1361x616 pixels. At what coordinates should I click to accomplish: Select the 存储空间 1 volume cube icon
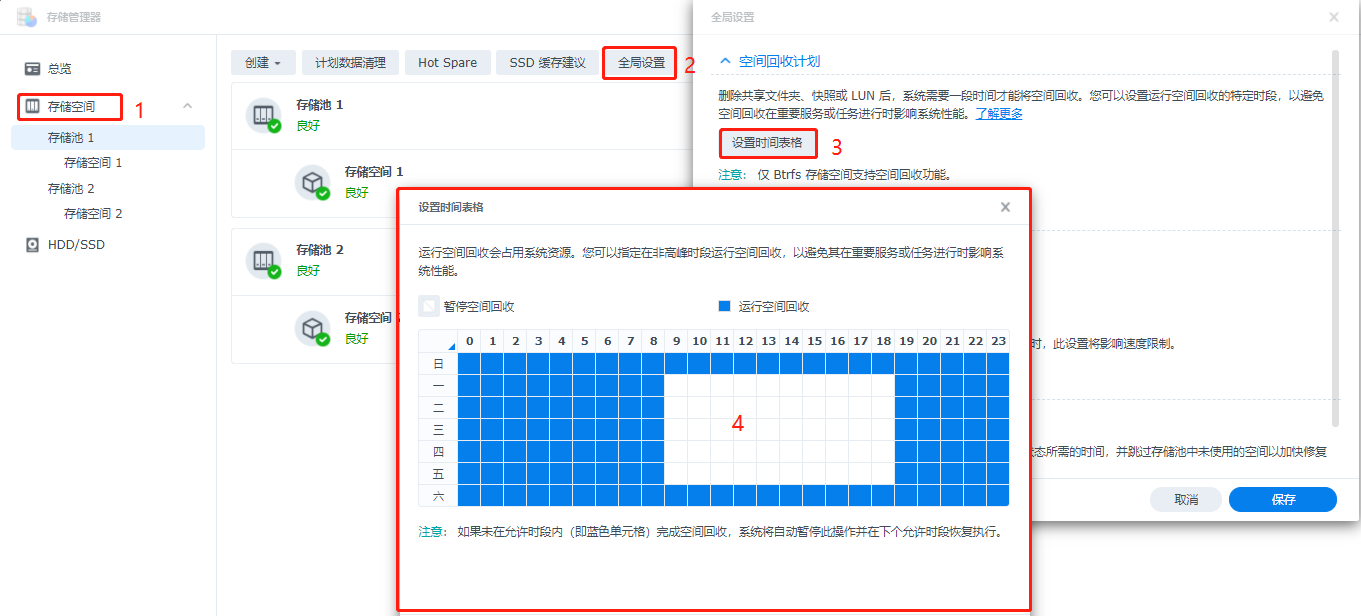pyautogui.click(x=314, y=183)
